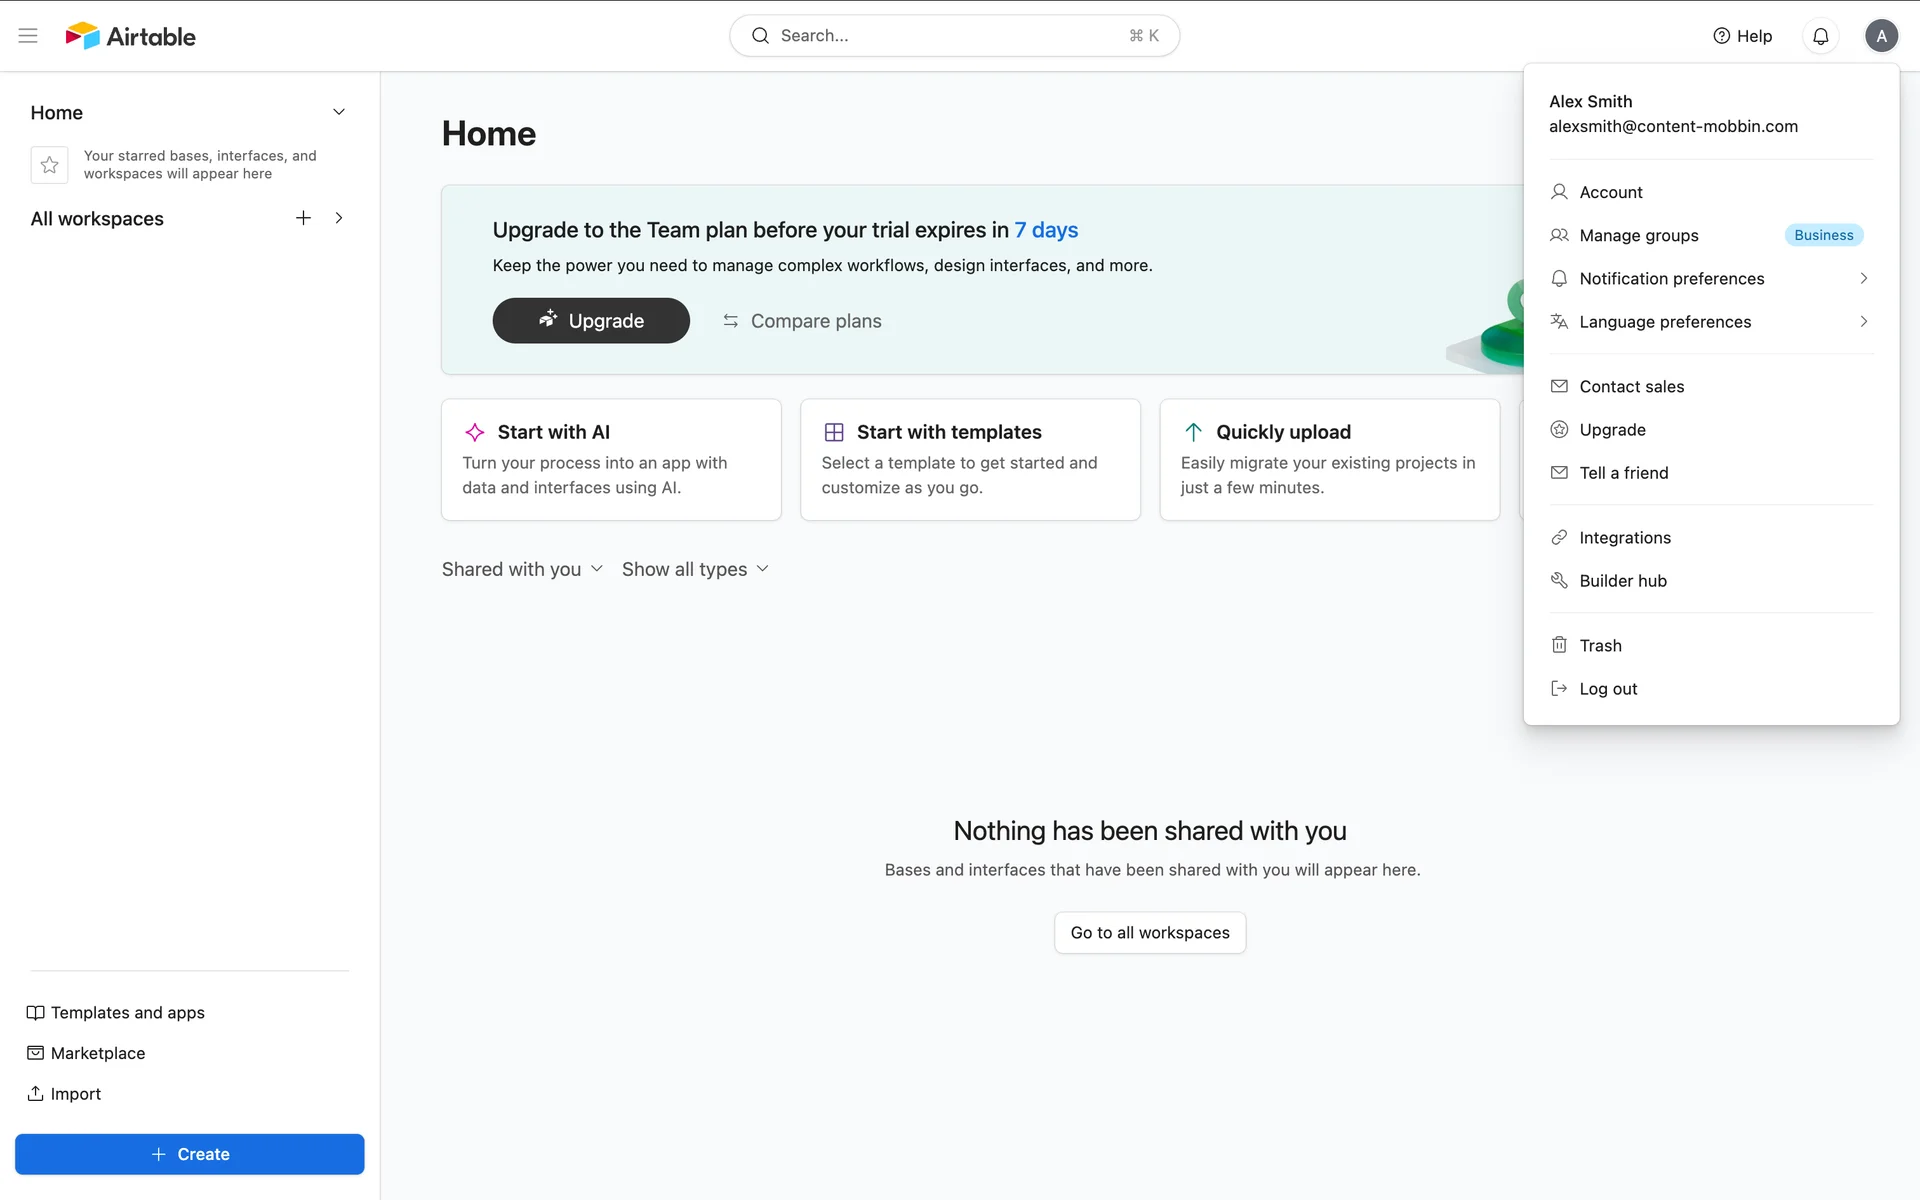The width and height of the screenshot is (1920, 1200).
Task: Click the hamburger menu icon
Action: tap(28, 36)
